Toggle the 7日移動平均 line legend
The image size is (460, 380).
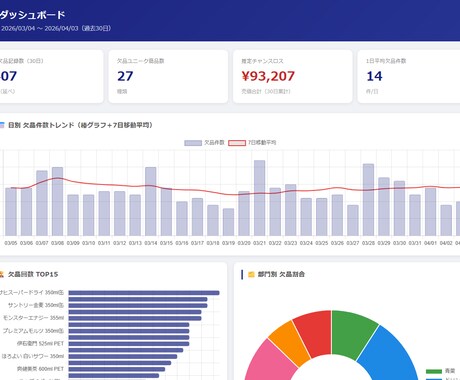252,143
